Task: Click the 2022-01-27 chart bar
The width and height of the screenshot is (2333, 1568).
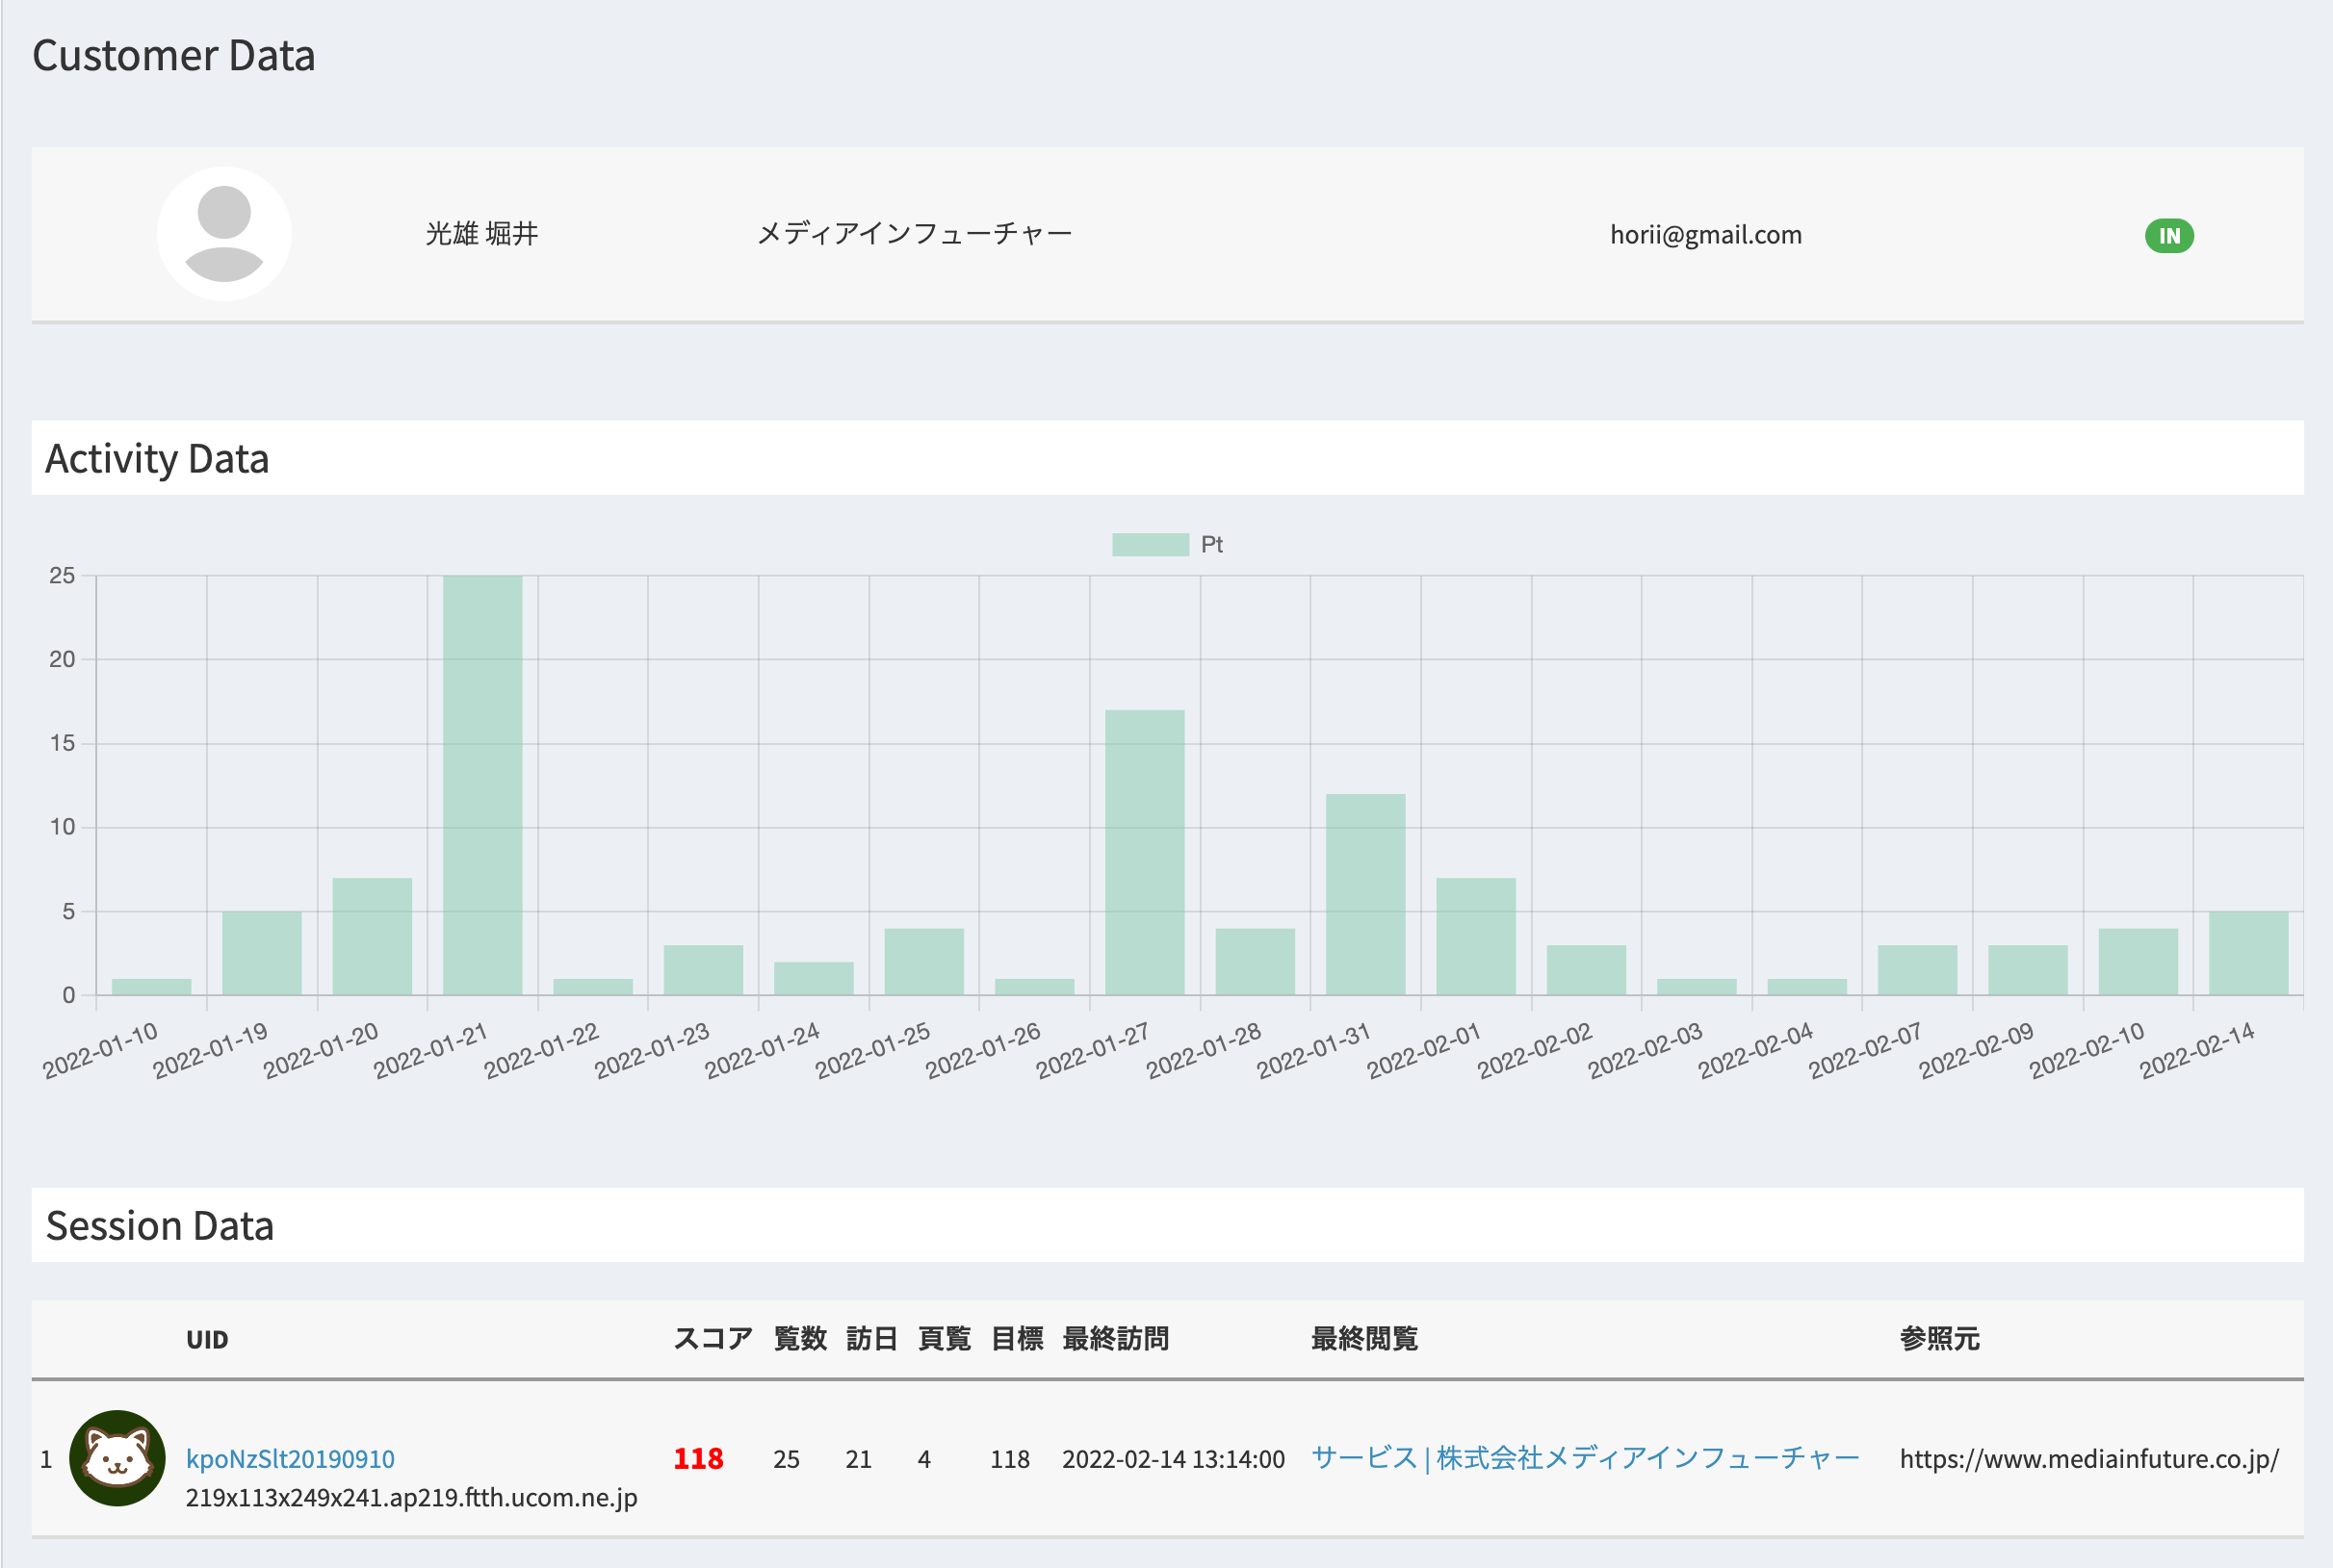Action: tap(1144, 852)
